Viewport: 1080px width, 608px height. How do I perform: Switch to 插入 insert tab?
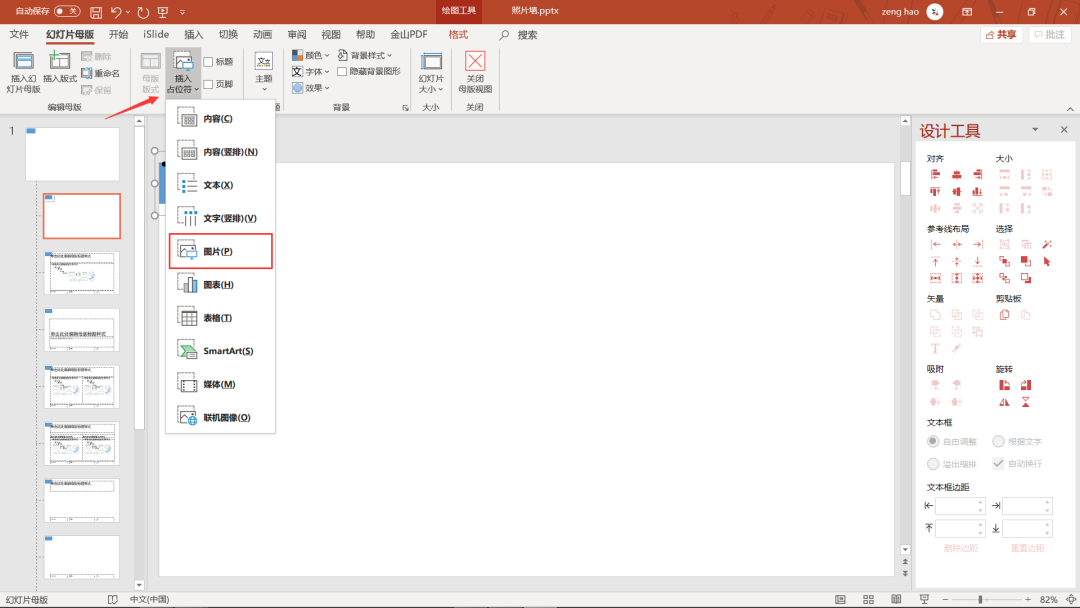(194, 34)
